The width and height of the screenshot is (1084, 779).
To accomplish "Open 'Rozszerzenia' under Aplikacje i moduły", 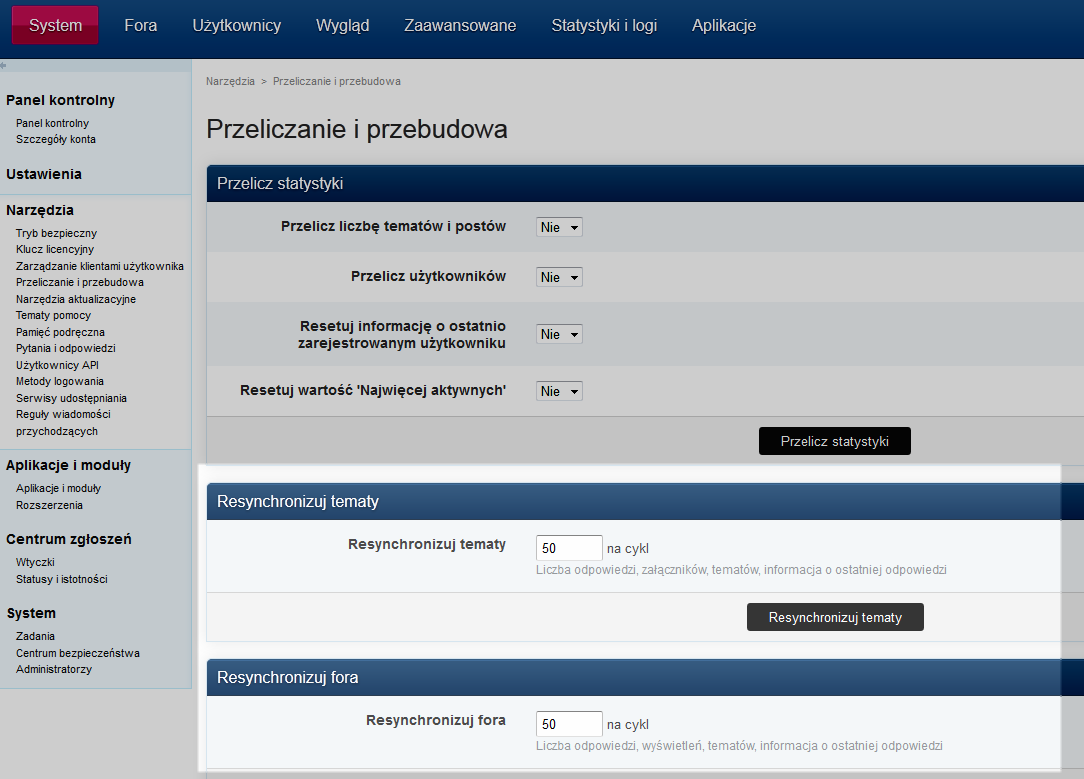I will [50, 505].
